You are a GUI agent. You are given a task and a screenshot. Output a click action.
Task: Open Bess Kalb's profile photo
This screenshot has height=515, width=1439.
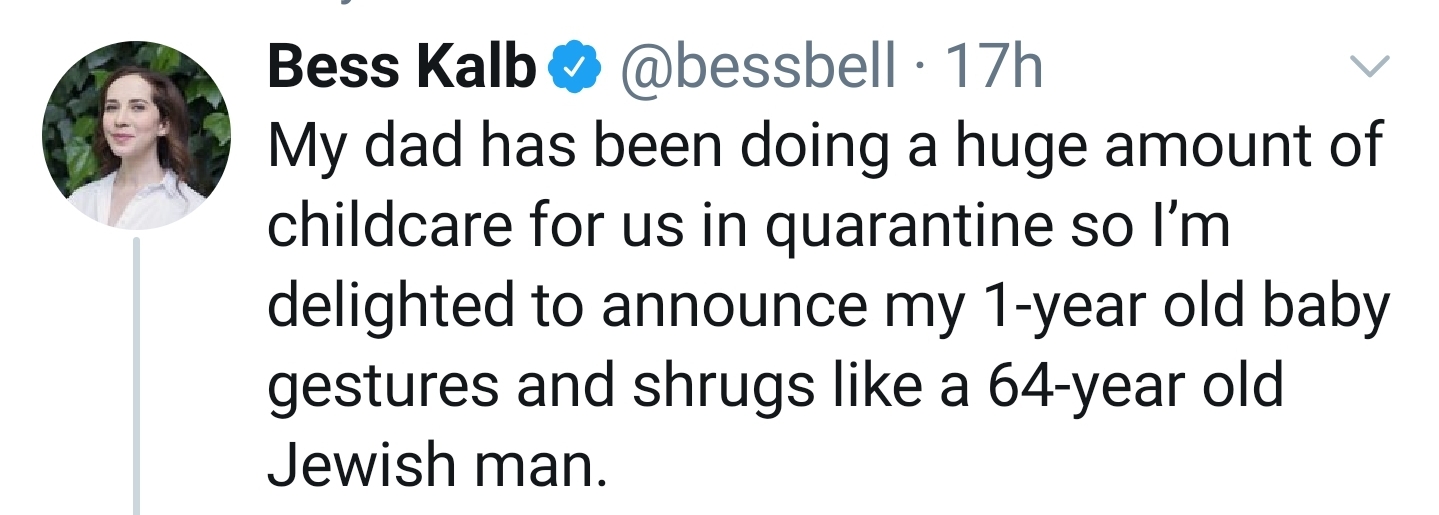(x=136, y=135)
